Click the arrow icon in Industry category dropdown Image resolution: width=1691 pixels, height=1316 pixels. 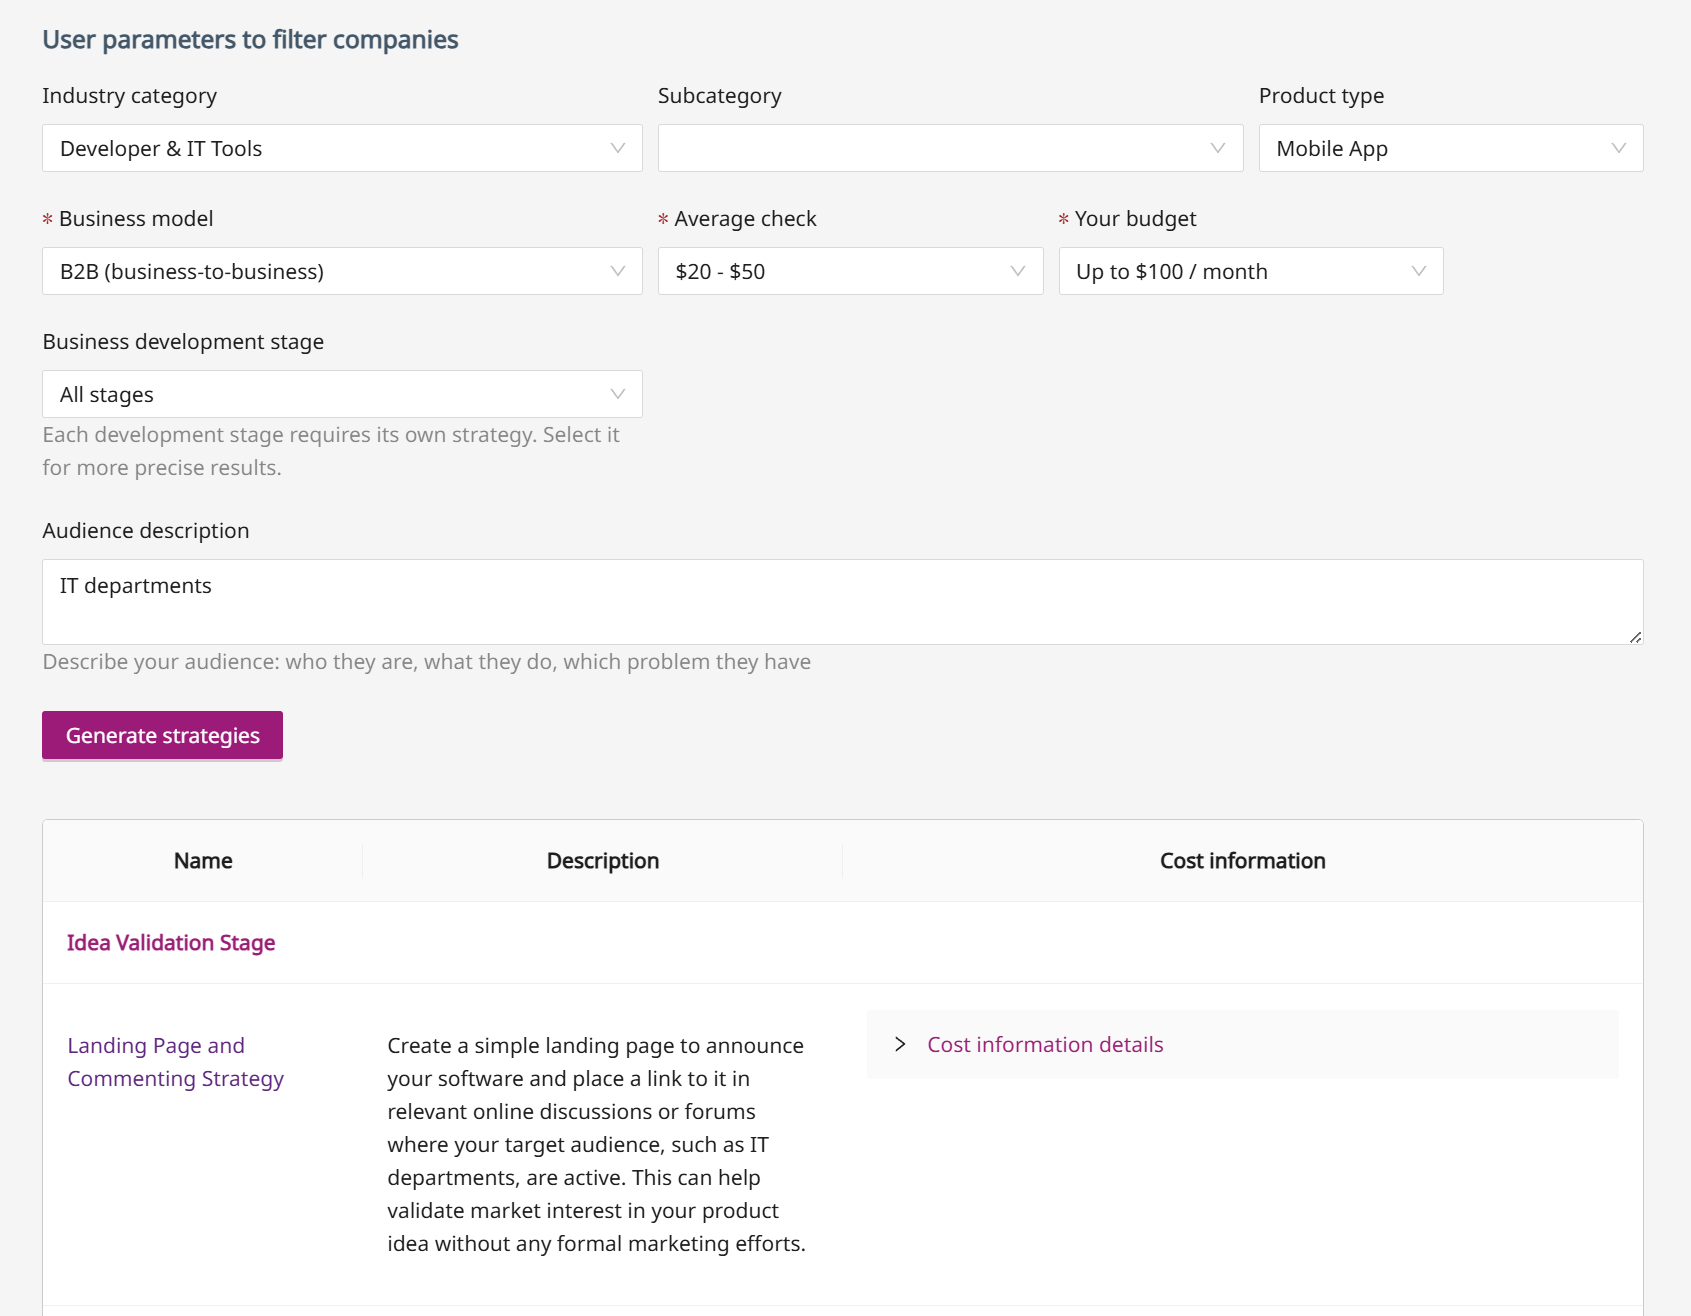coord(618,148)
